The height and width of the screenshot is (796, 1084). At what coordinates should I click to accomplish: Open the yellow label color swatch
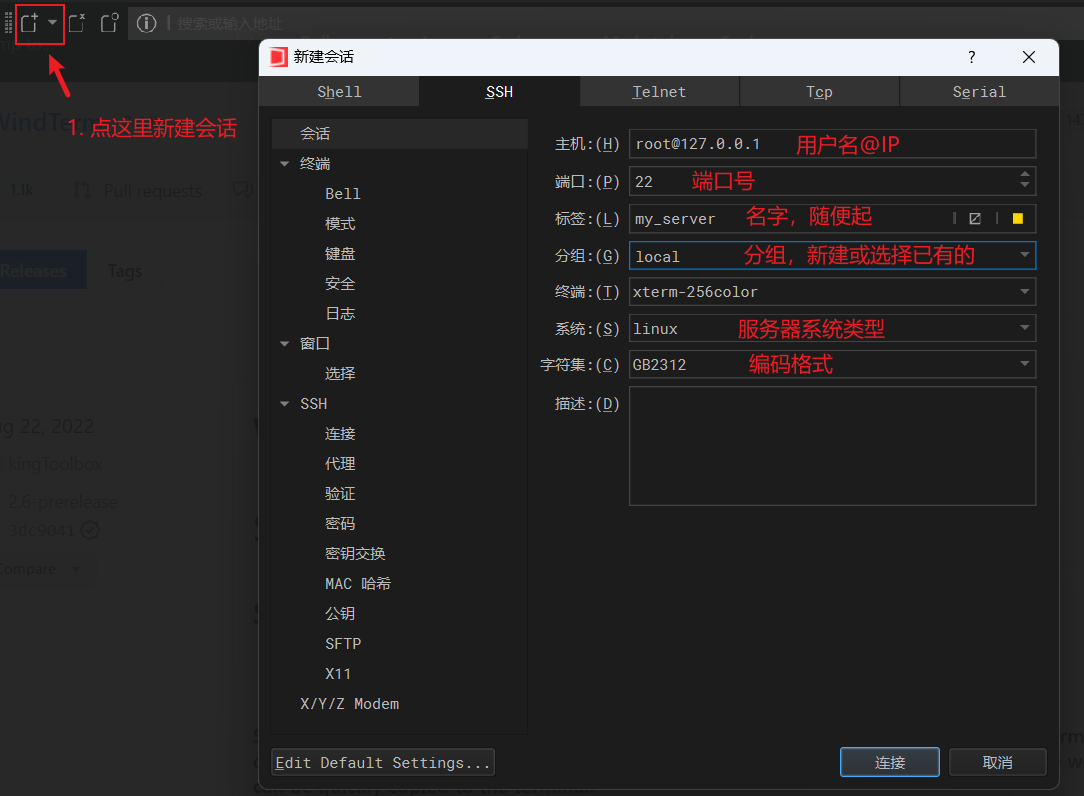1018,219
